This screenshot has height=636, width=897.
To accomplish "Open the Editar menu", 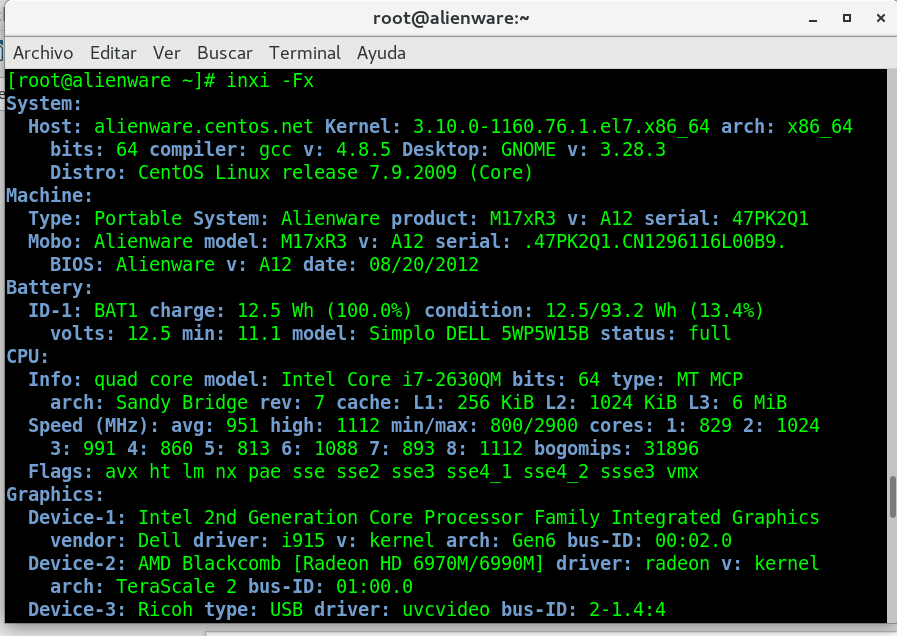I will 113,53.
